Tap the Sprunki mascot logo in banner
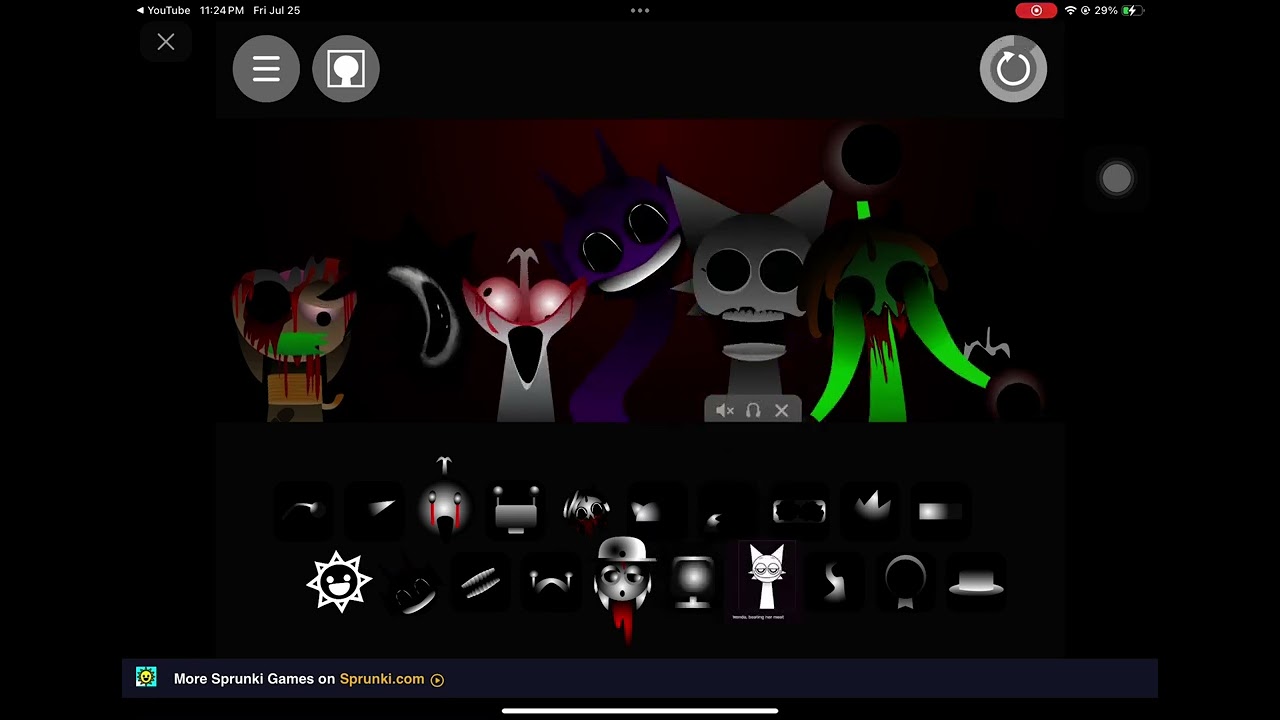This screenshot has height=720, width=1280. [147, 677]
